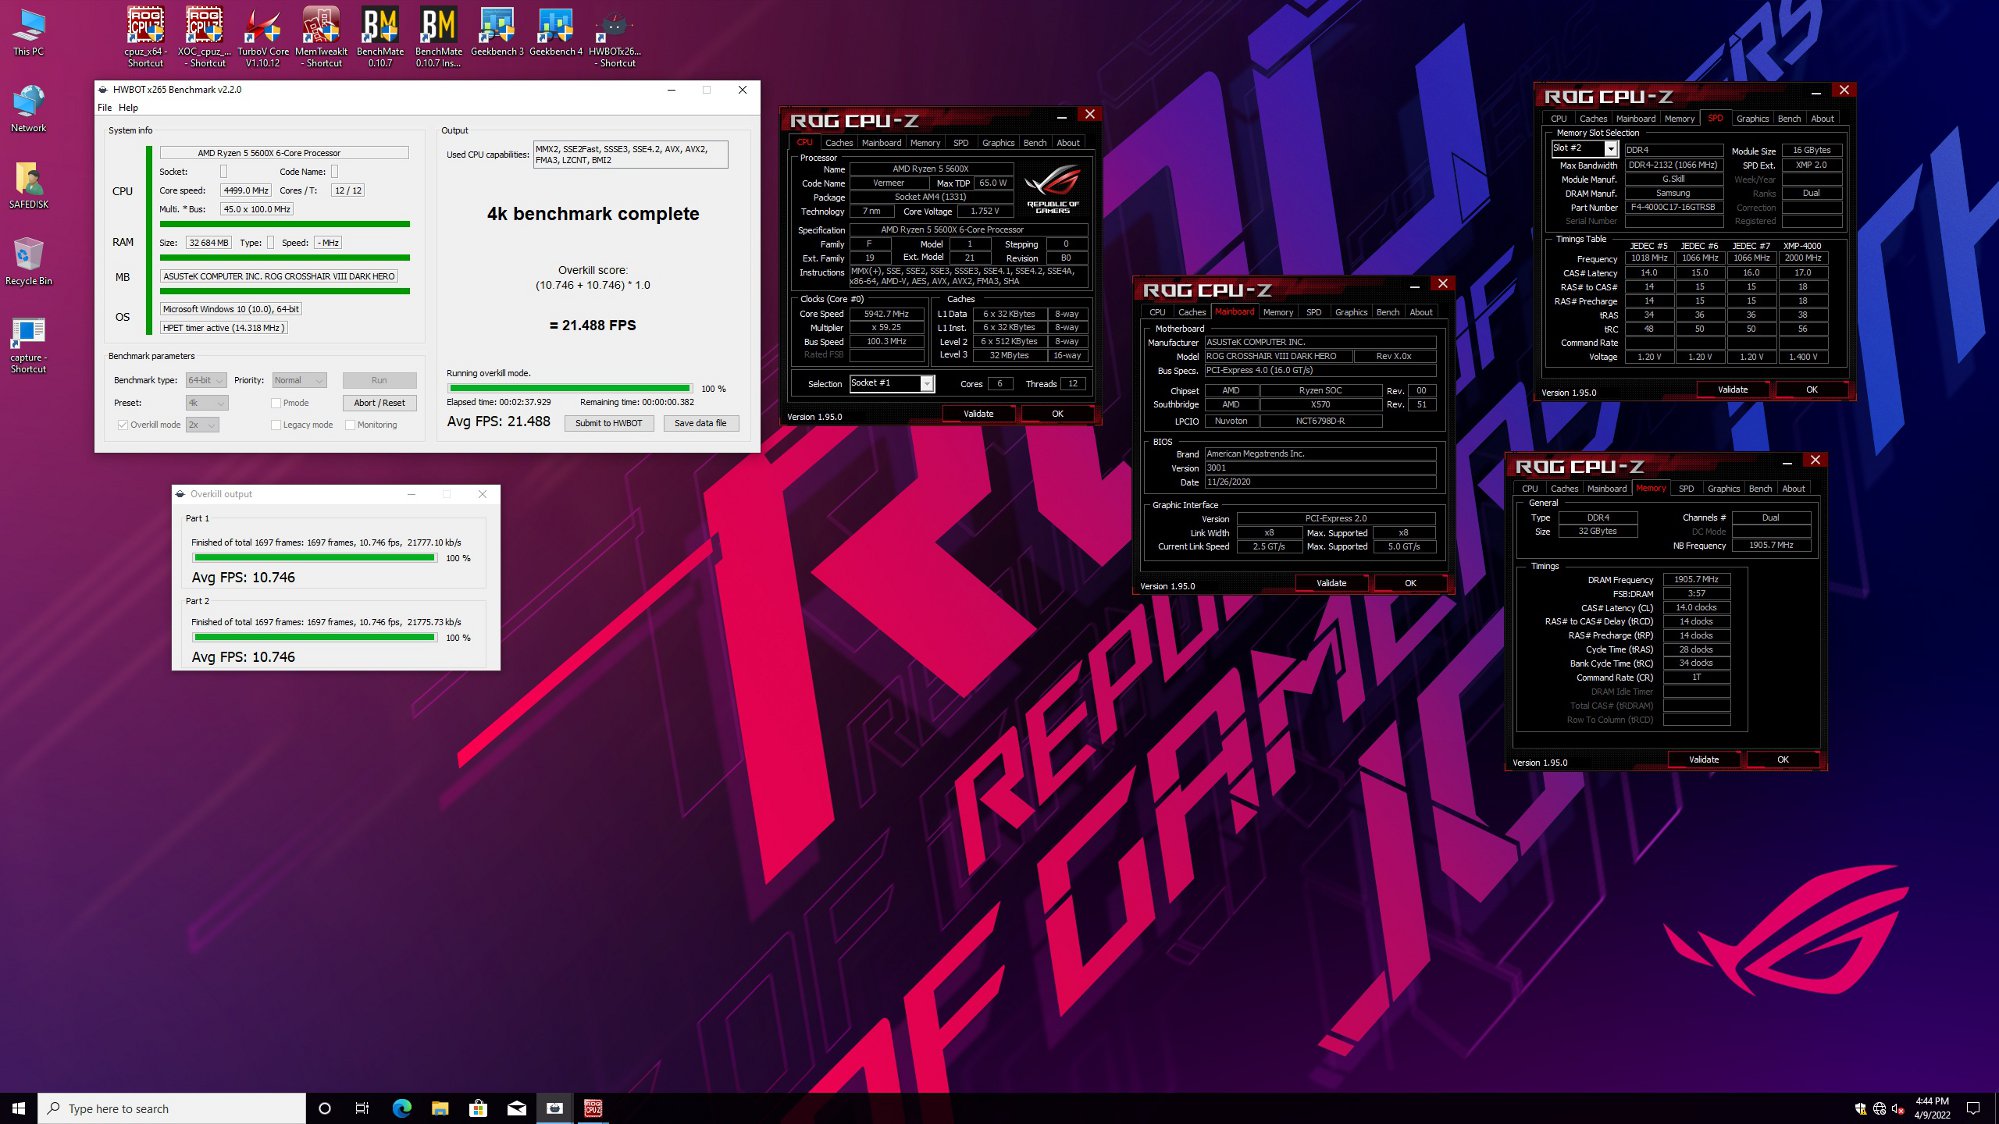Open Task View on taskbar
The image size is (1999, 1124).
(x=362, y=1108)
